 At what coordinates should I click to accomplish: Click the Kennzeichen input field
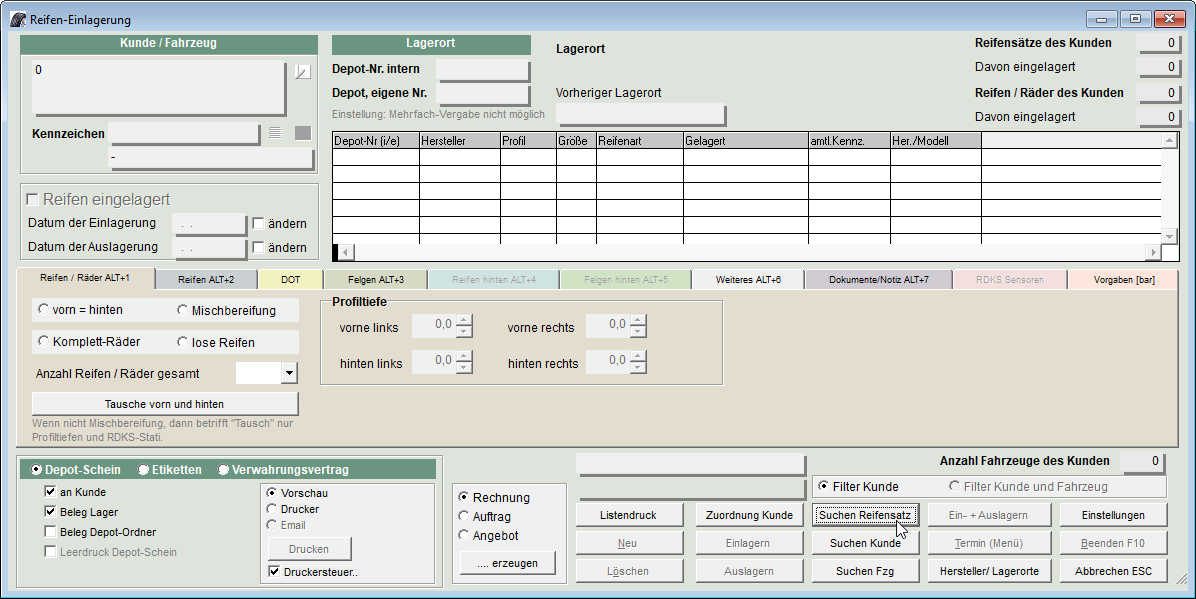click(x=185, y=134)
